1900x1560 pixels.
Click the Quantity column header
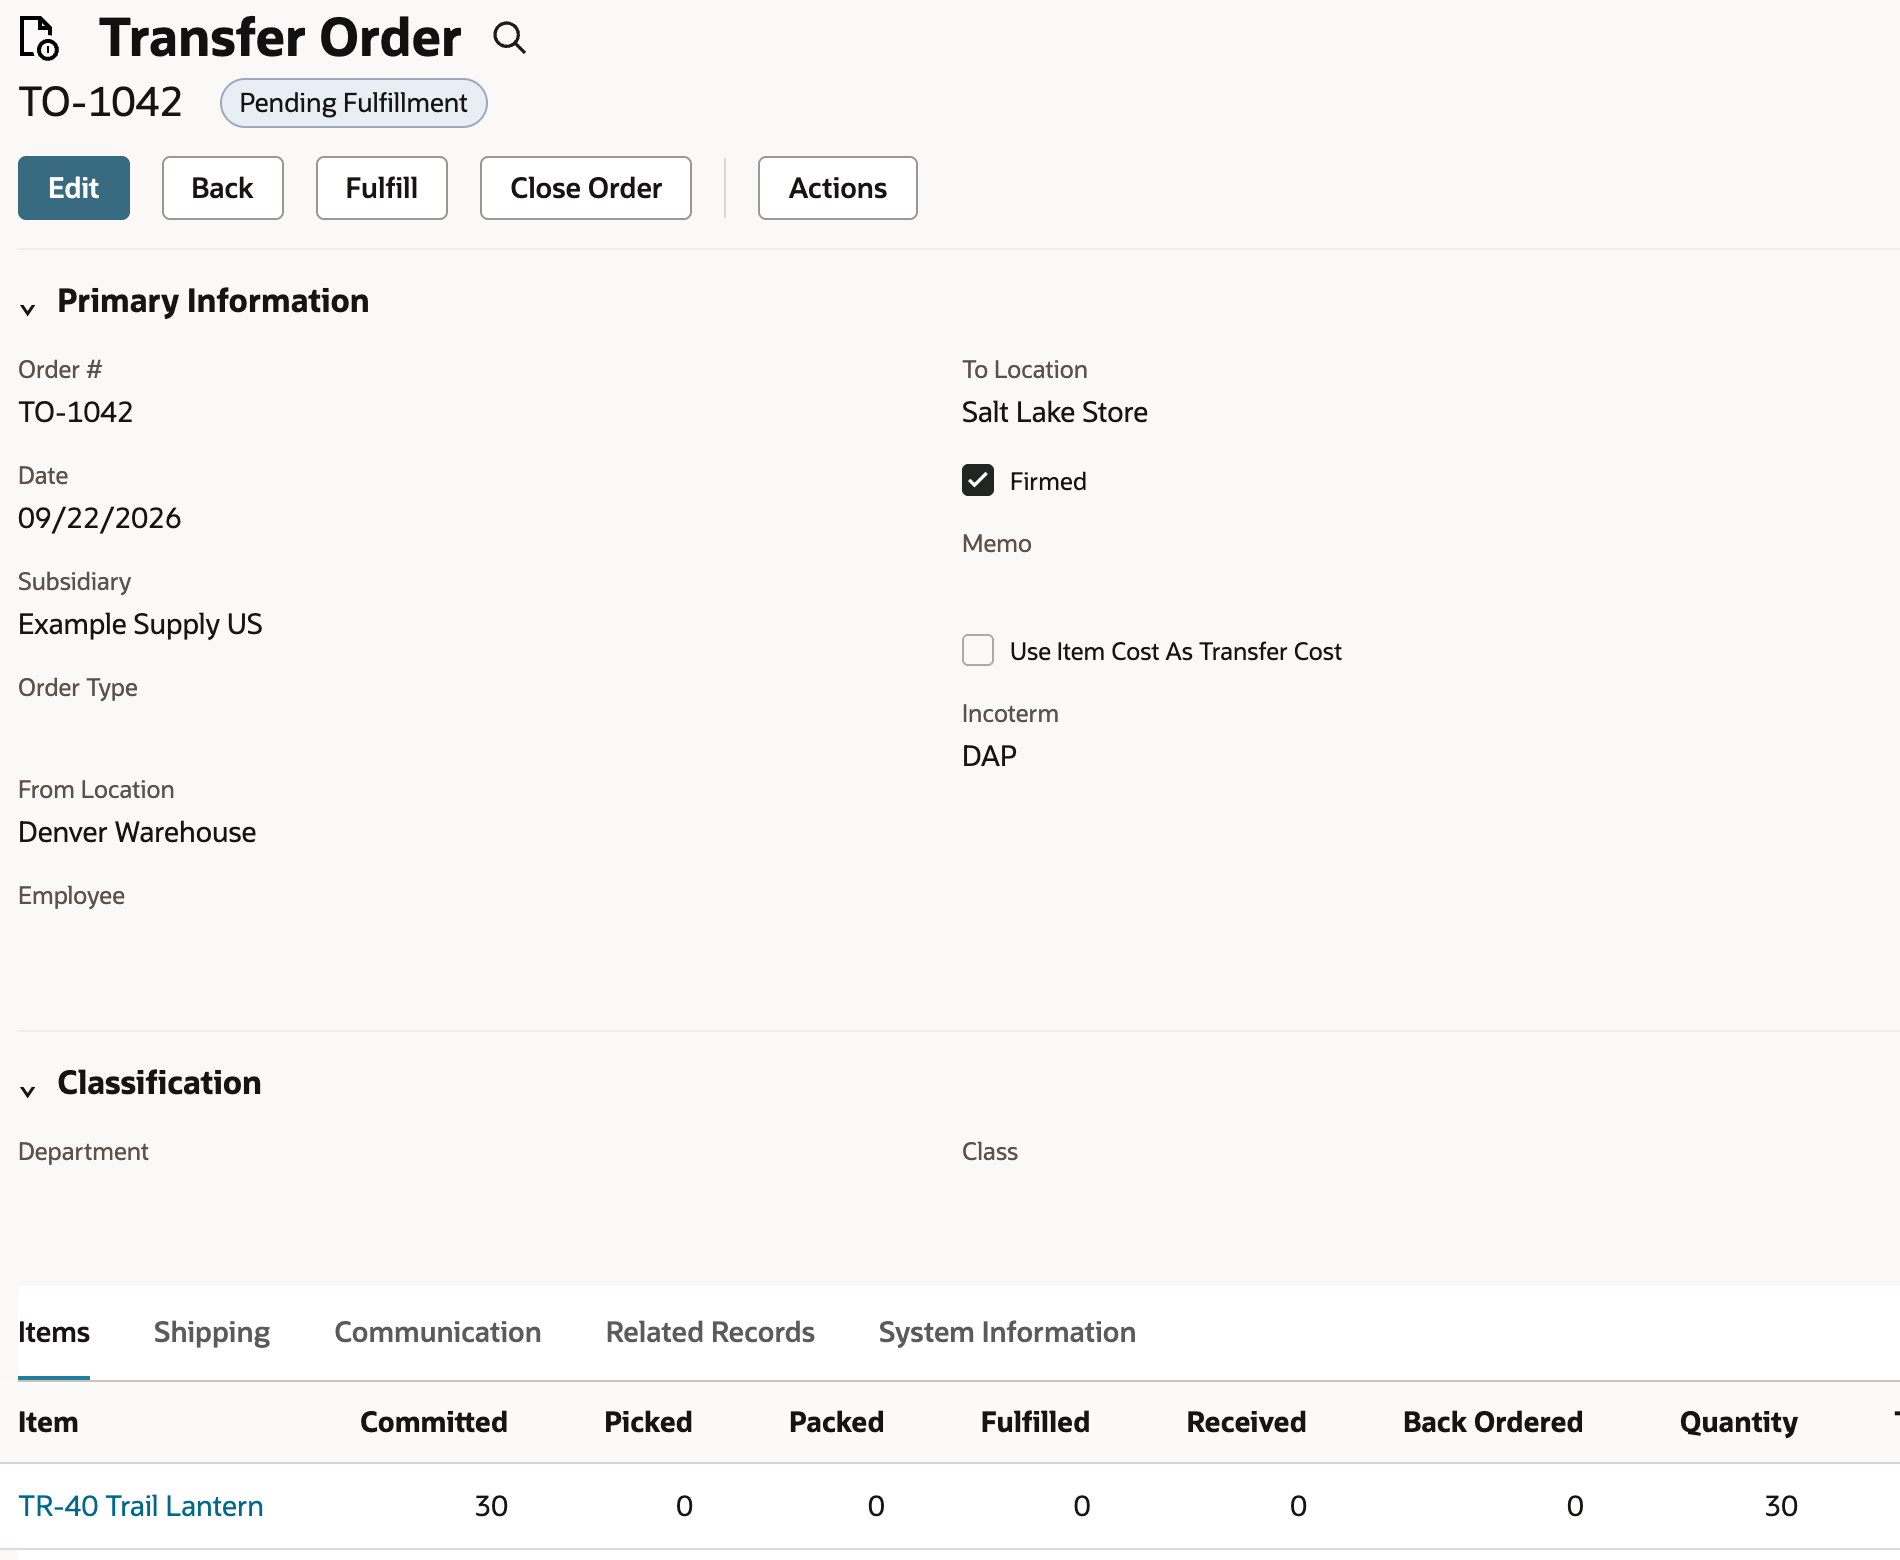coord(1739,1422)
